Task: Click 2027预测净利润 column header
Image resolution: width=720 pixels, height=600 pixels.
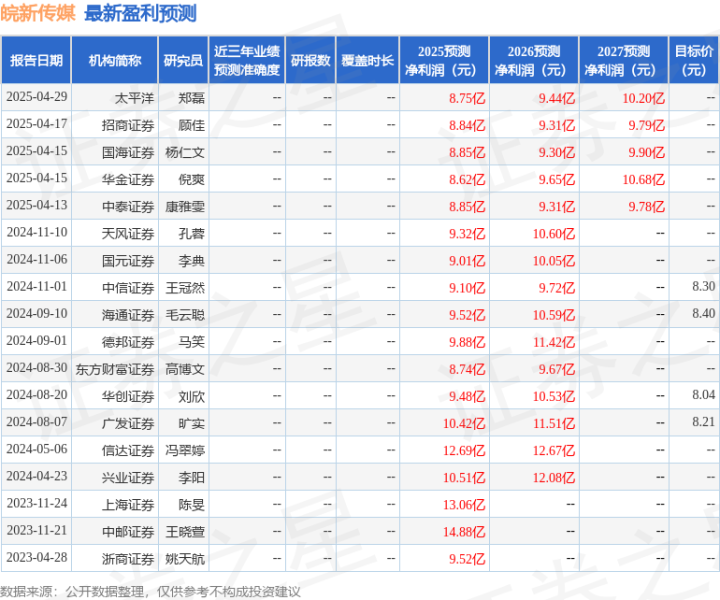Action: click(624, 60)
